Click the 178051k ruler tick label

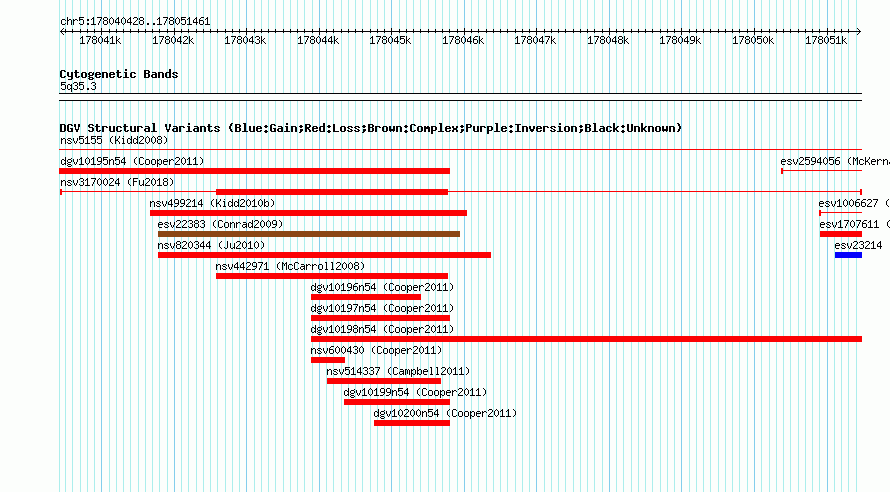826,40
